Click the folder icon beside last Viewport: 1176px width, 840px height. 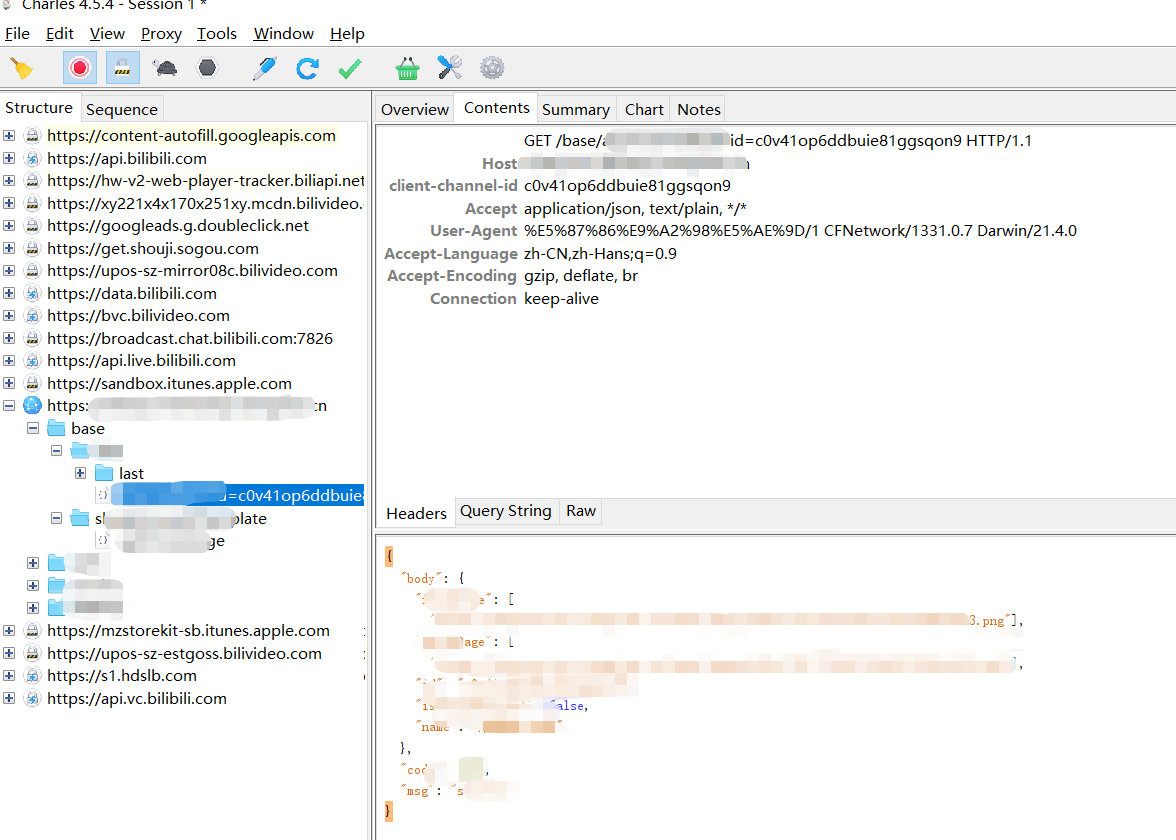coord(104,473)
